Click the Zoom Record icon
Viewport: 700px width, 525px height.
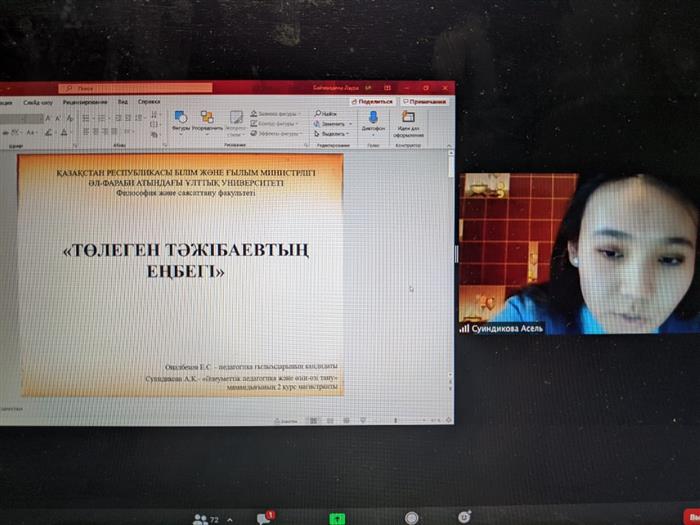pos(411,518)
